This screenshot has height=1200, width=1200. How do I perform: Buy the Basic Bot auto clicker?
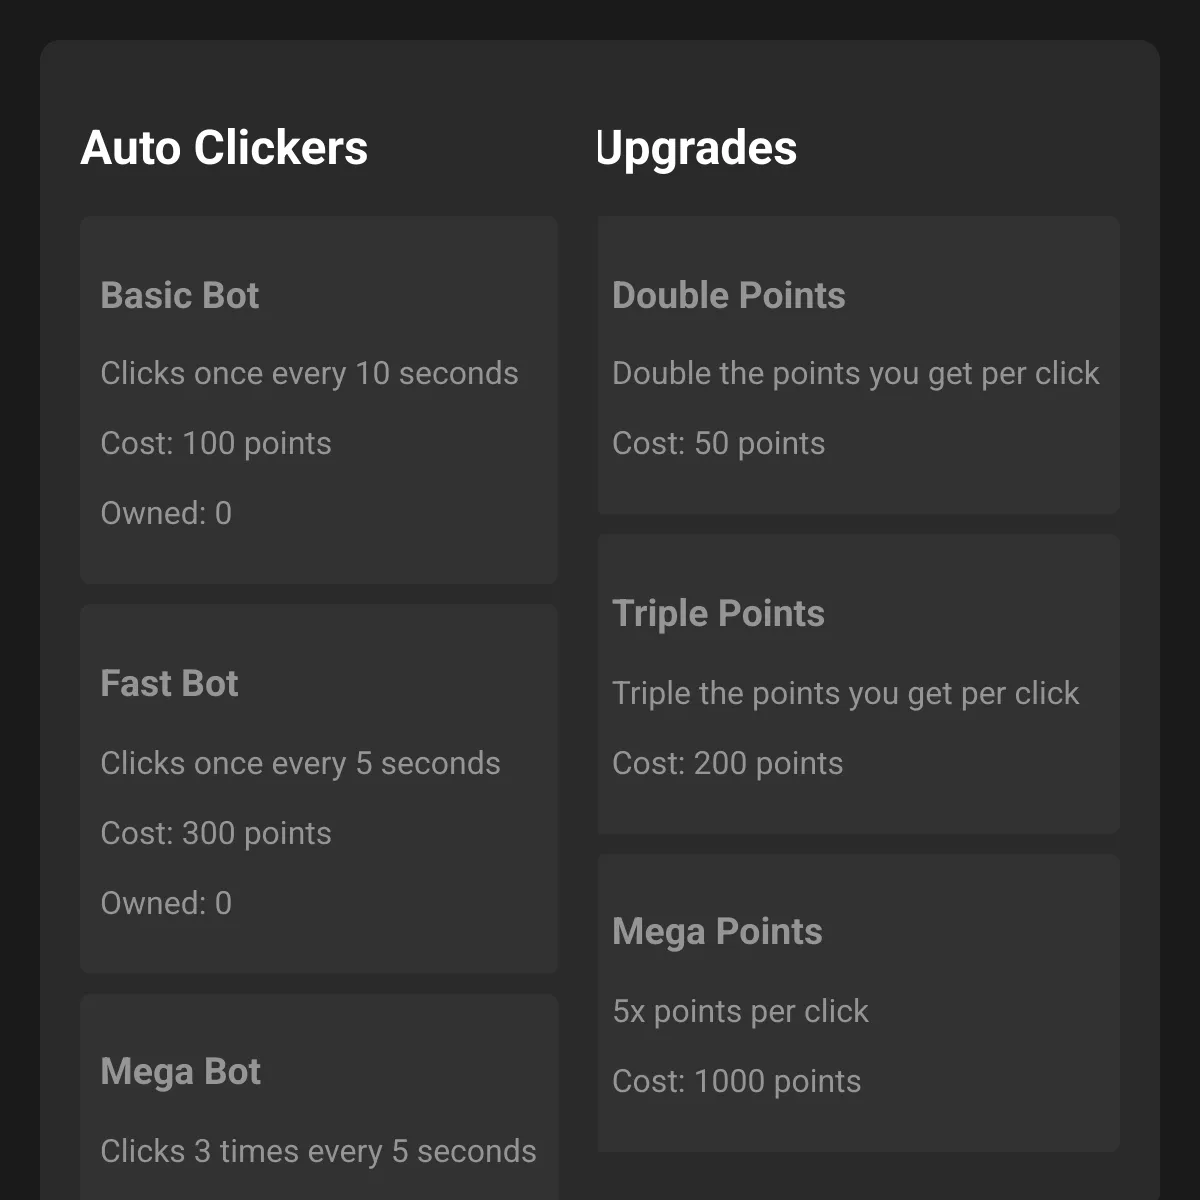319,400
